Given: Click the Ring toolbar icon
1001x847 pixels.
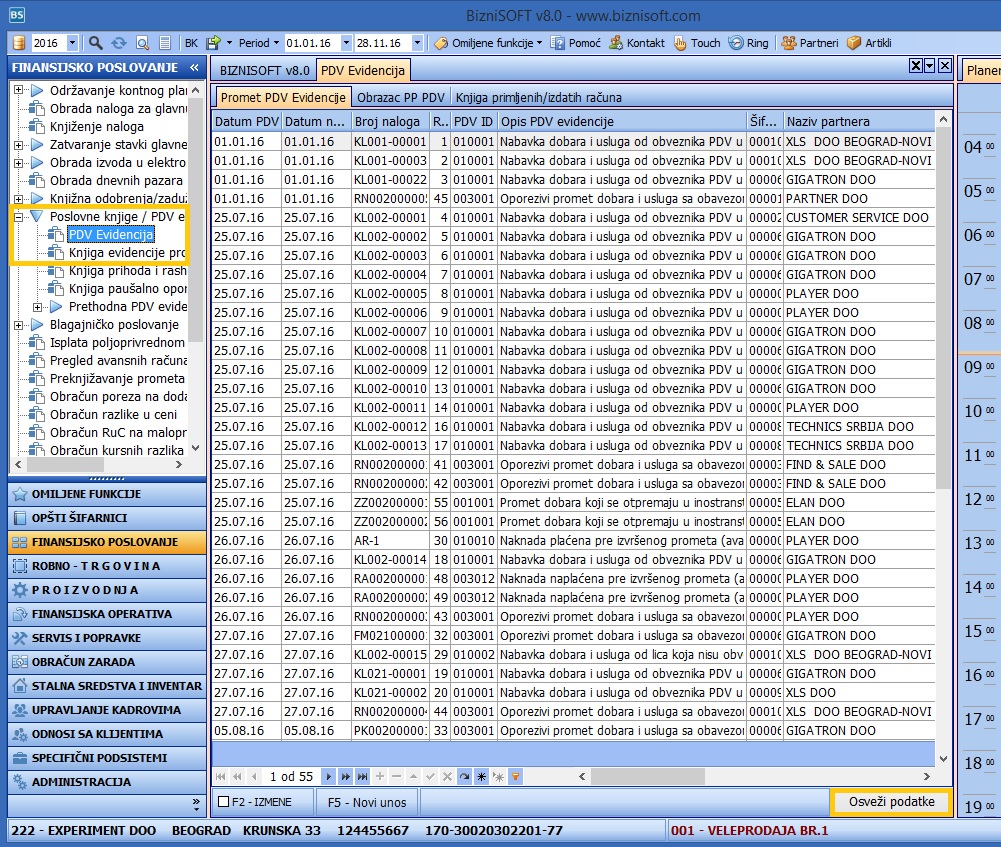Looking at the screenshot, I should tap(749, 43).
